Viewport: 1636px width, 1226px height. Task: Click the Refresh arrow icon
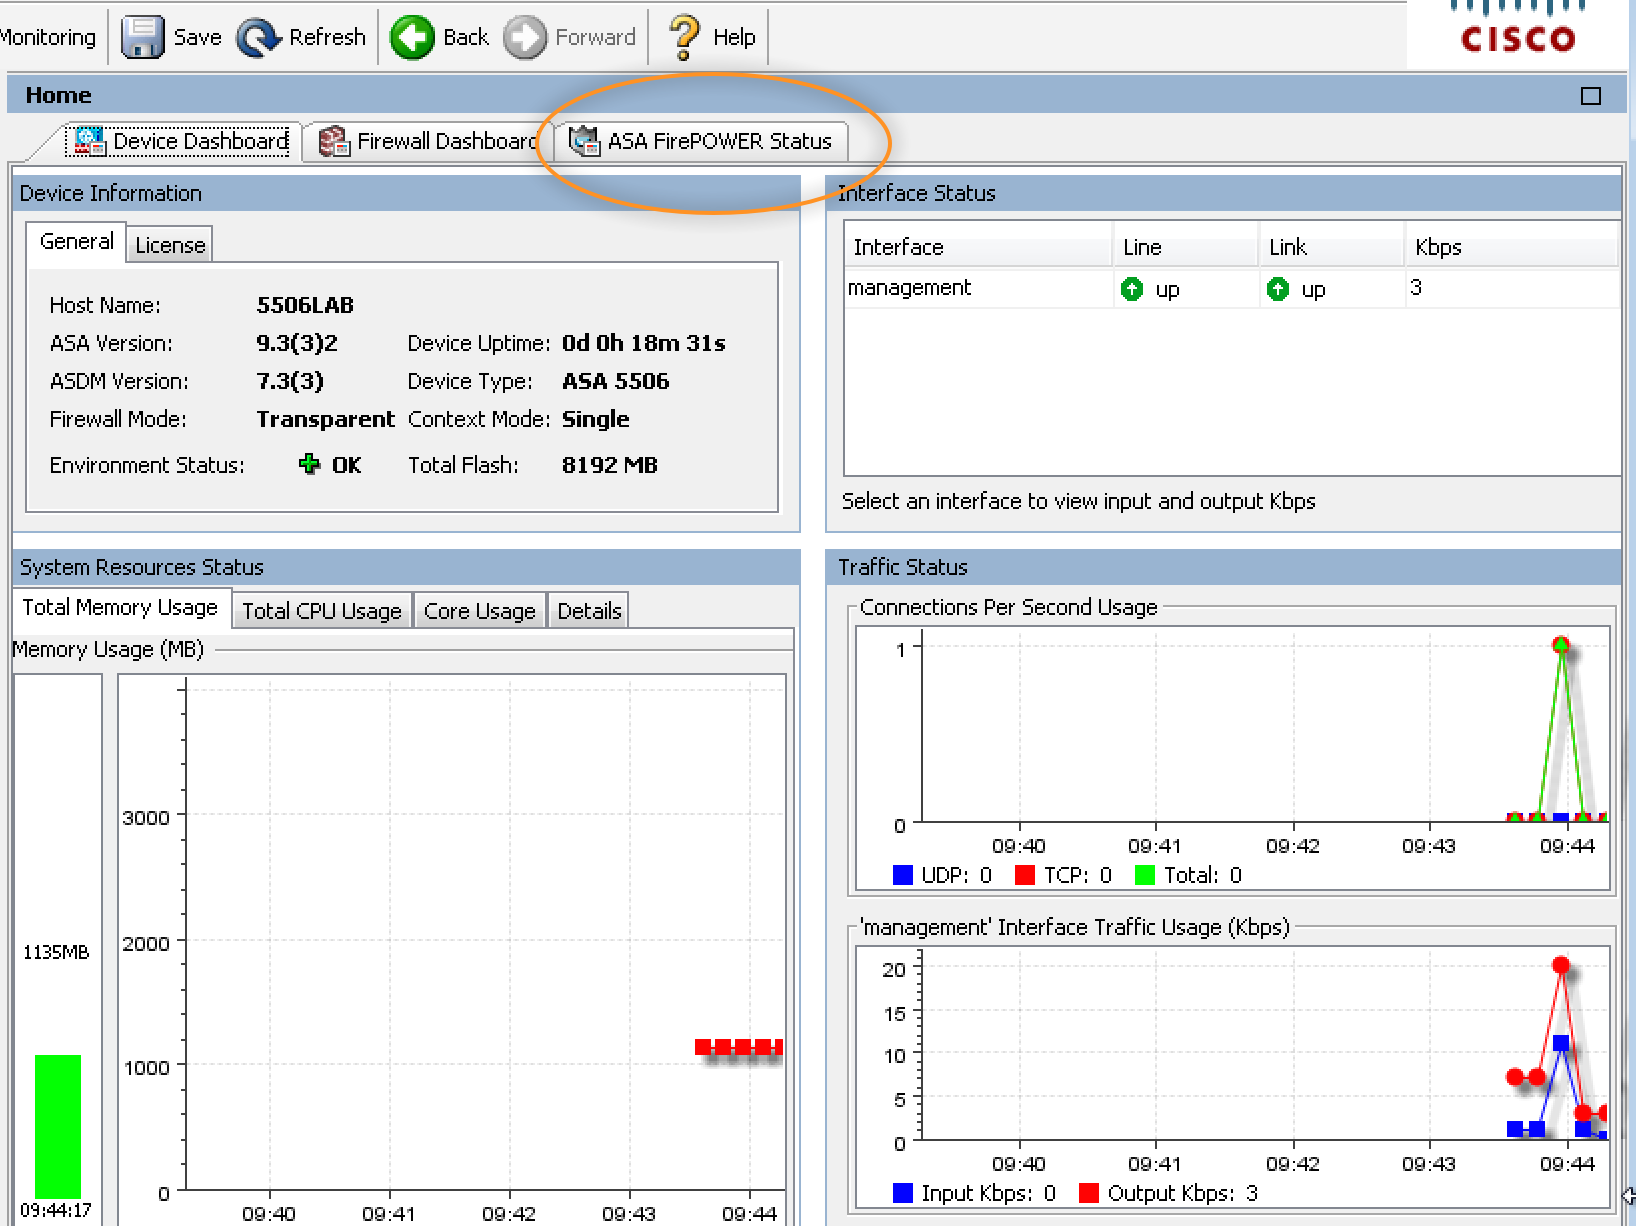(259, 38)
